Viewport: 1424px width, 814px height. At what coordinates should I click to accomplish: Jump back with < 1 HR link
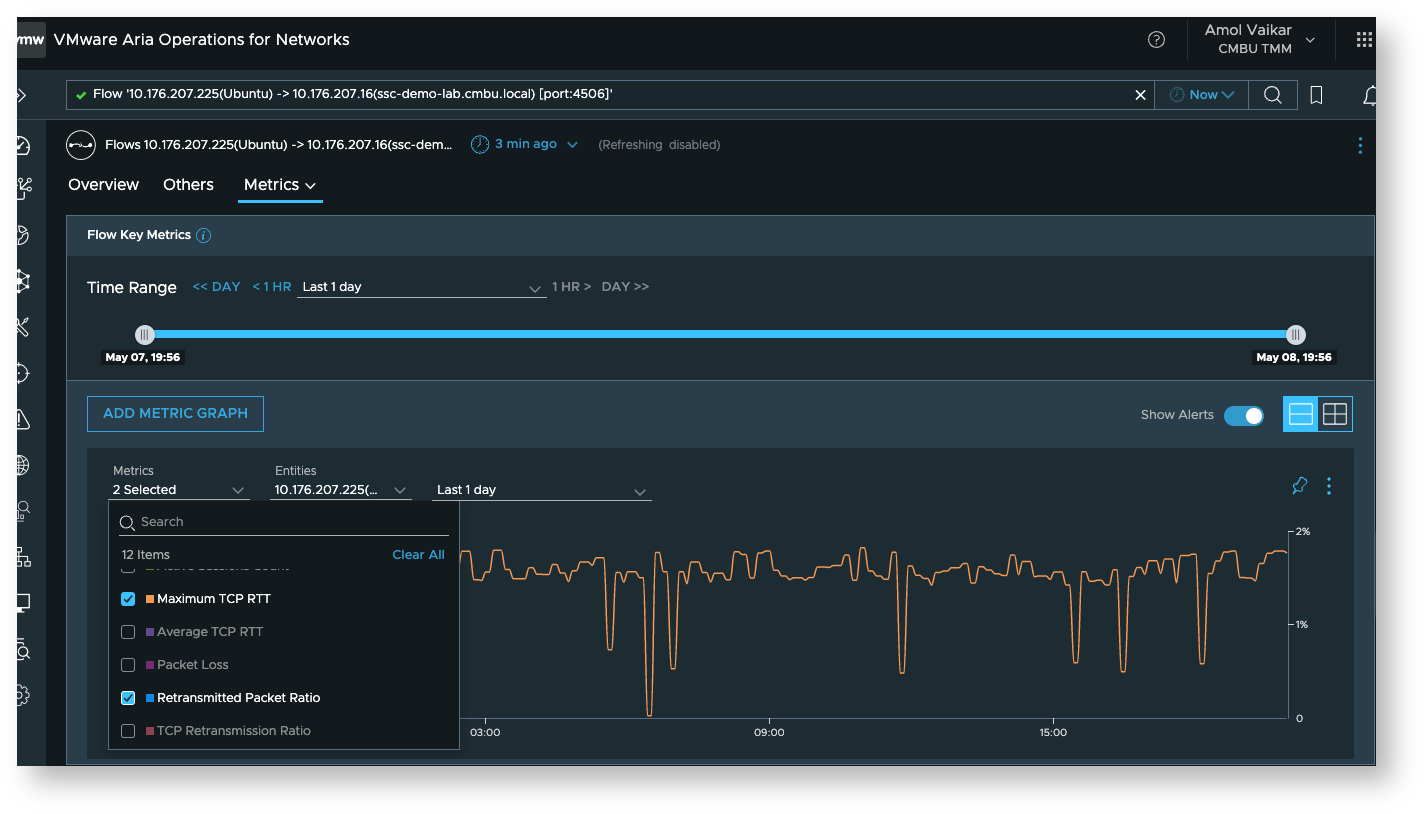(271, 287)
